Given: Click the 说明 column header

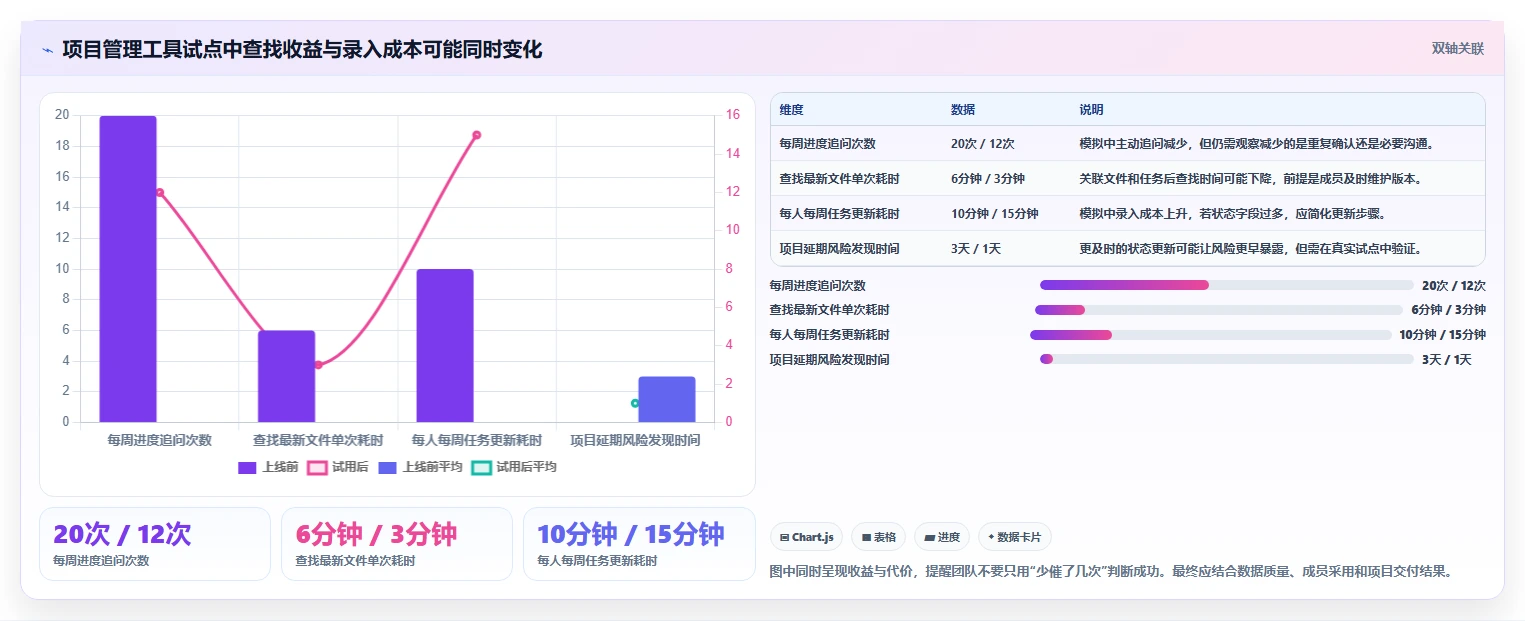Looking at the screenshot, I should click(1092, 110).
